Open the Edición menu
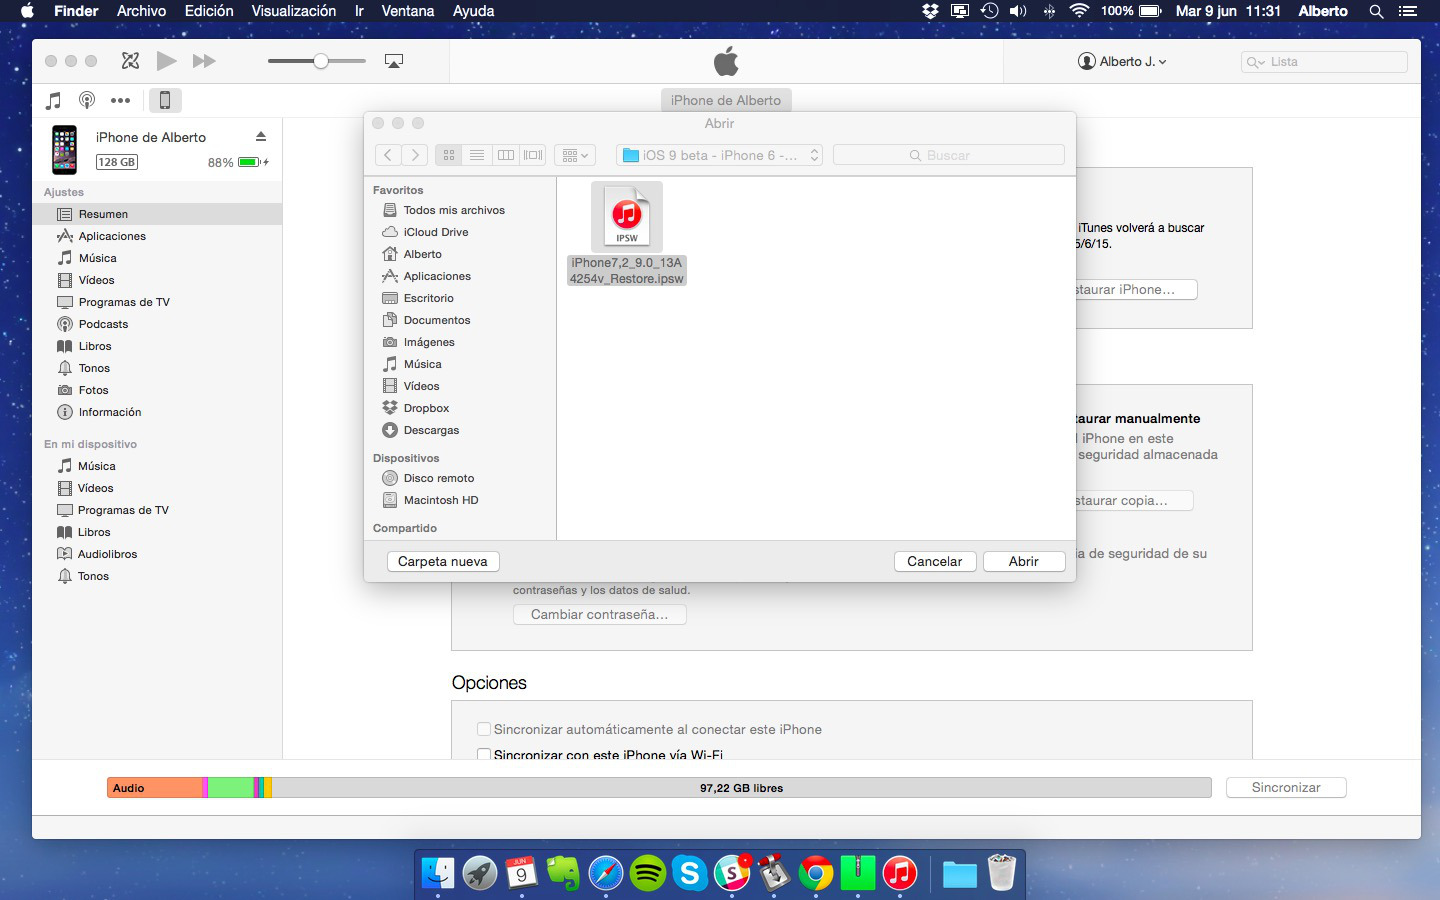This screenshot has height=900, width=1440. pyautogui.click(x=209, y=11)
